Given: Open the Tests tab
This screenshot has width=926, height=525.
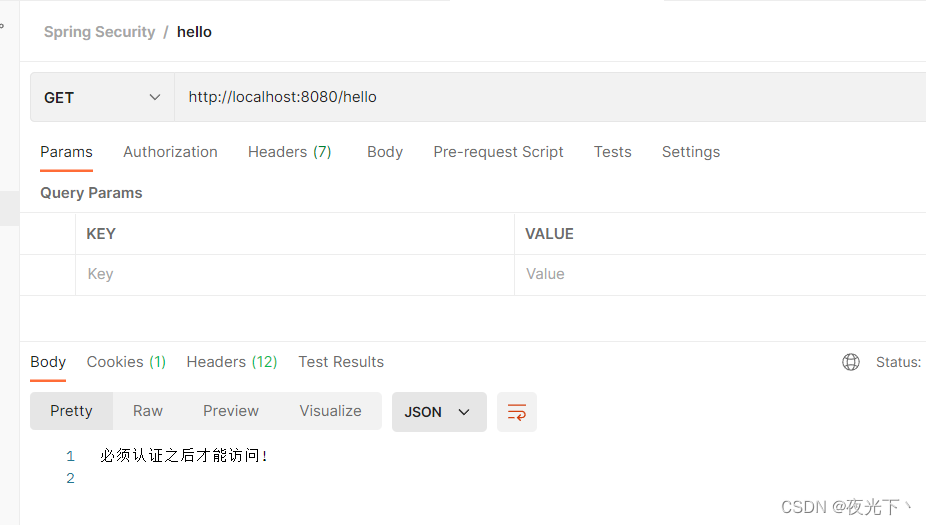Looking at the screenshot, I should point(612,152).
